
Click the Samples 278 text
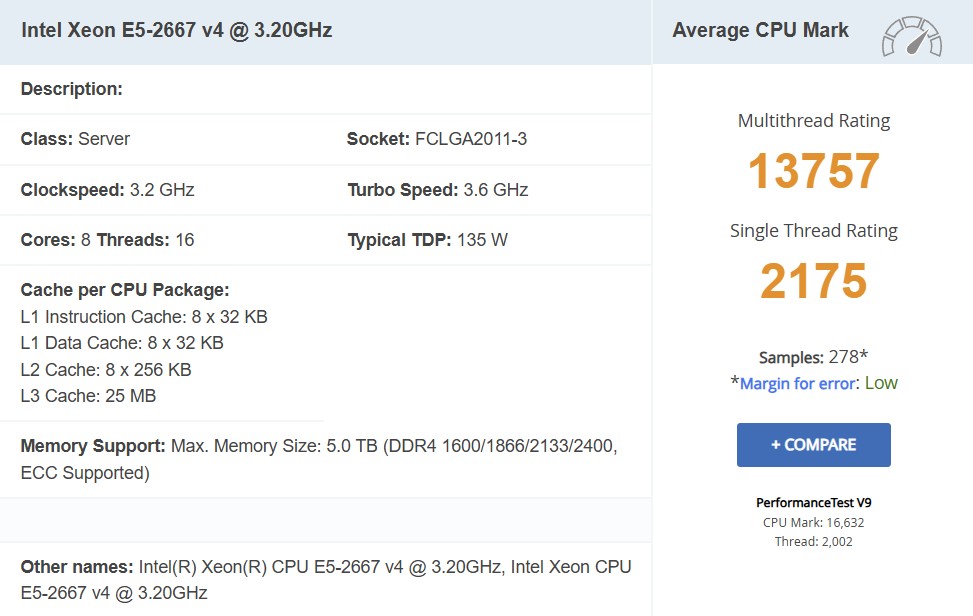[x=814, y=357]
